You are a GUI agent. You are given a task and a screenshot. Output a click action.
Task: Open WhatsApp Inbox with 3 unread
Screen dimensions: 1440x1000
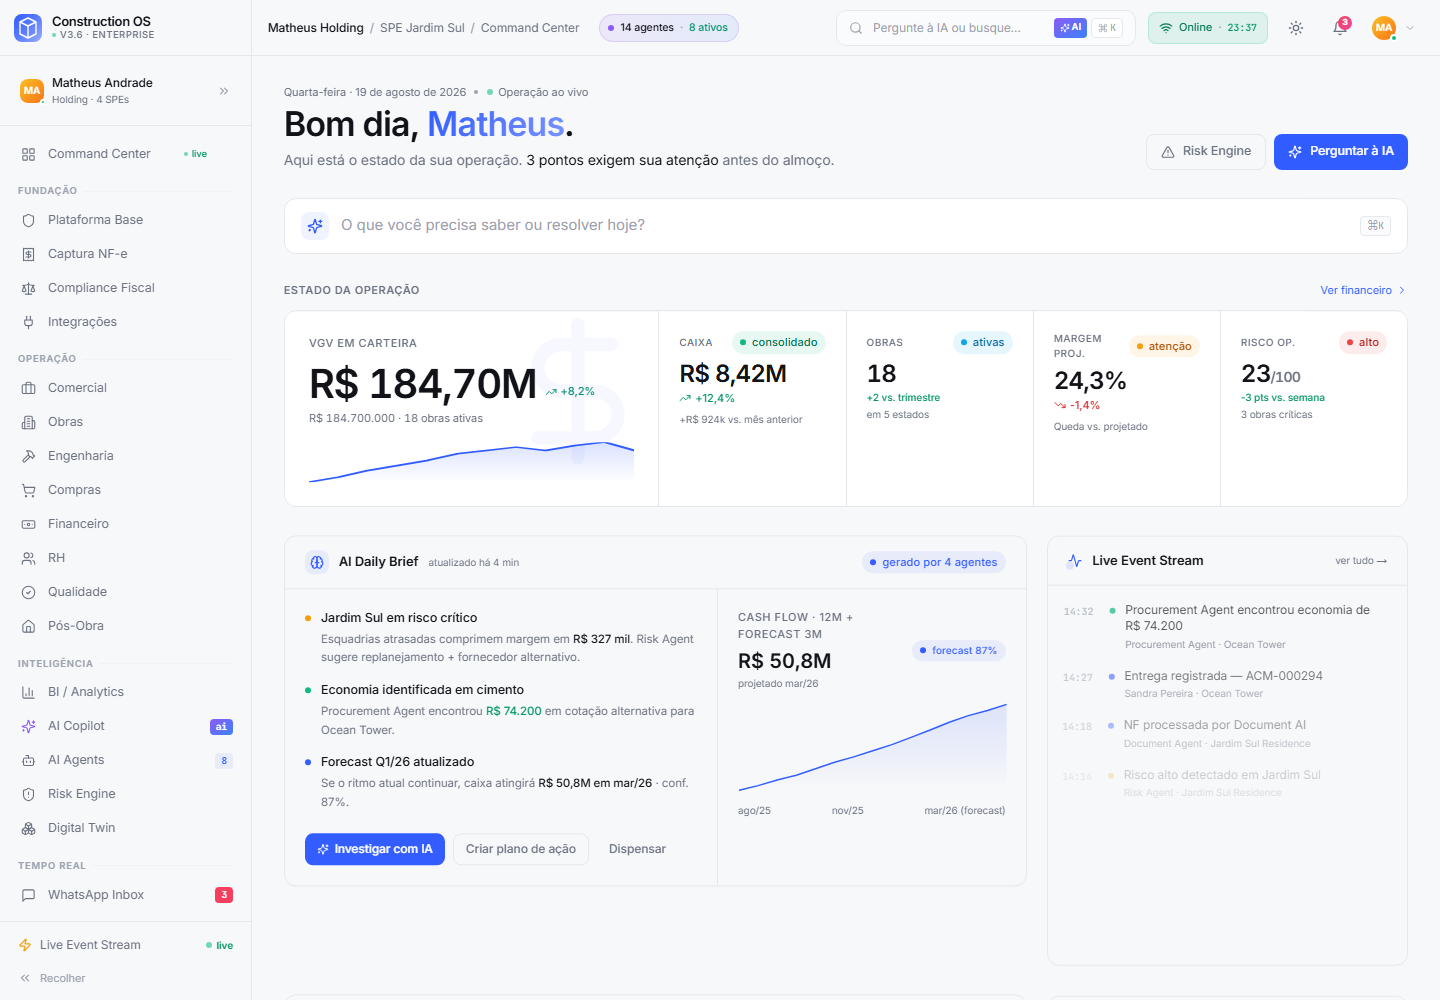[x=125, y=895]
